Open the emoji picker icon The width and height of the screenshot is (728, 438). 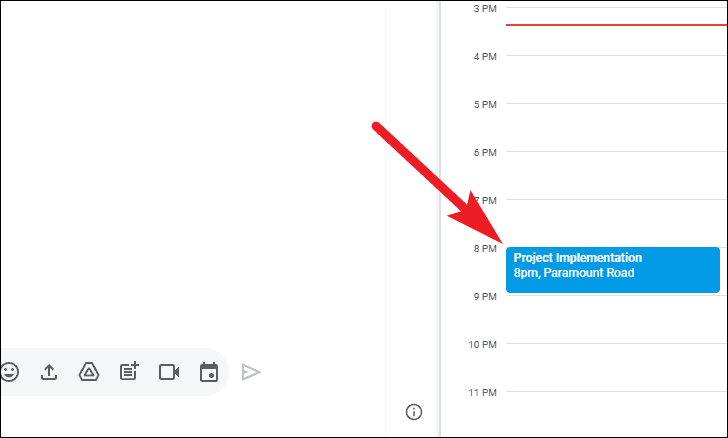click(x=9, y=372)
